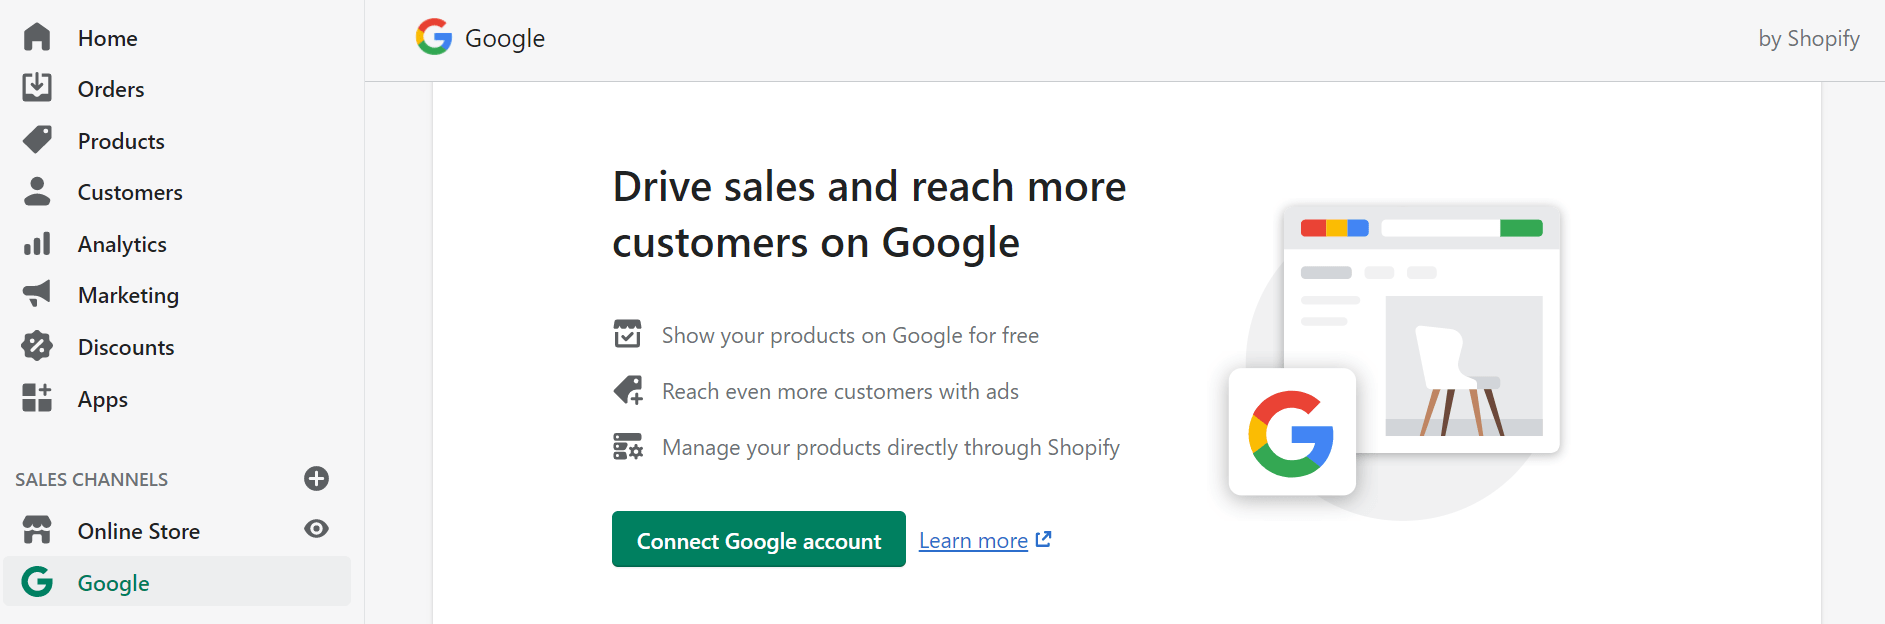Screen dimensions: 1885x624
Task: View the Online Store with eye icon
Action: pos(316,529)
